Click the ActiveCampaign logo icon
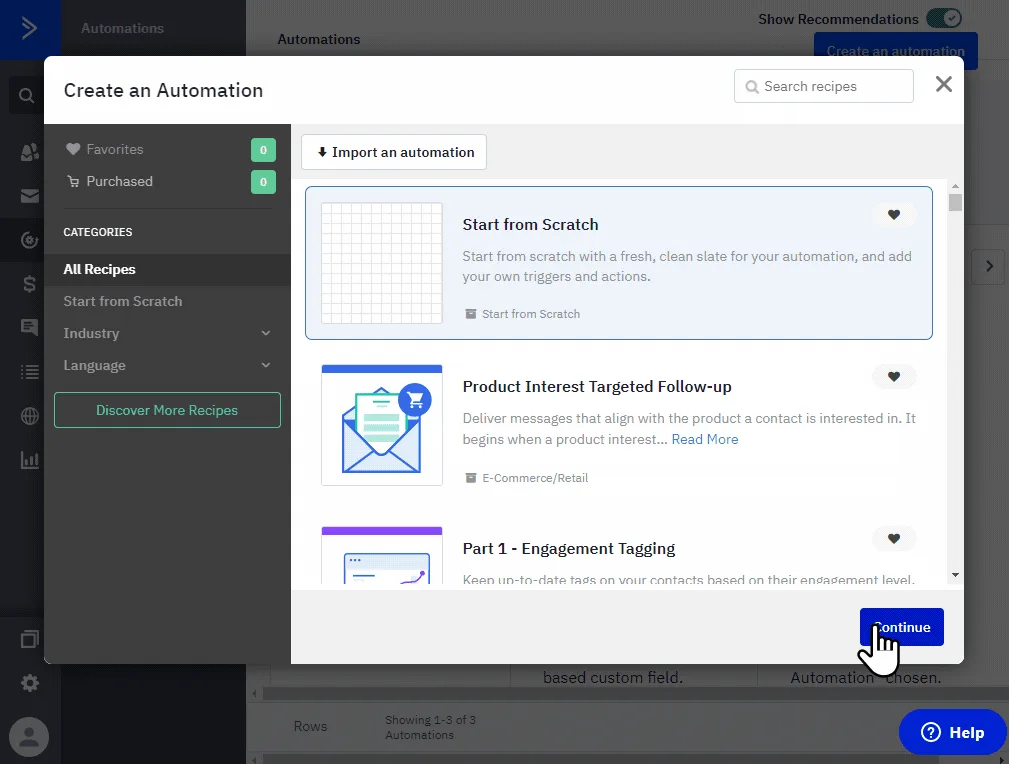Screen dimensions: 1009x764 click(x=29, y=28)
